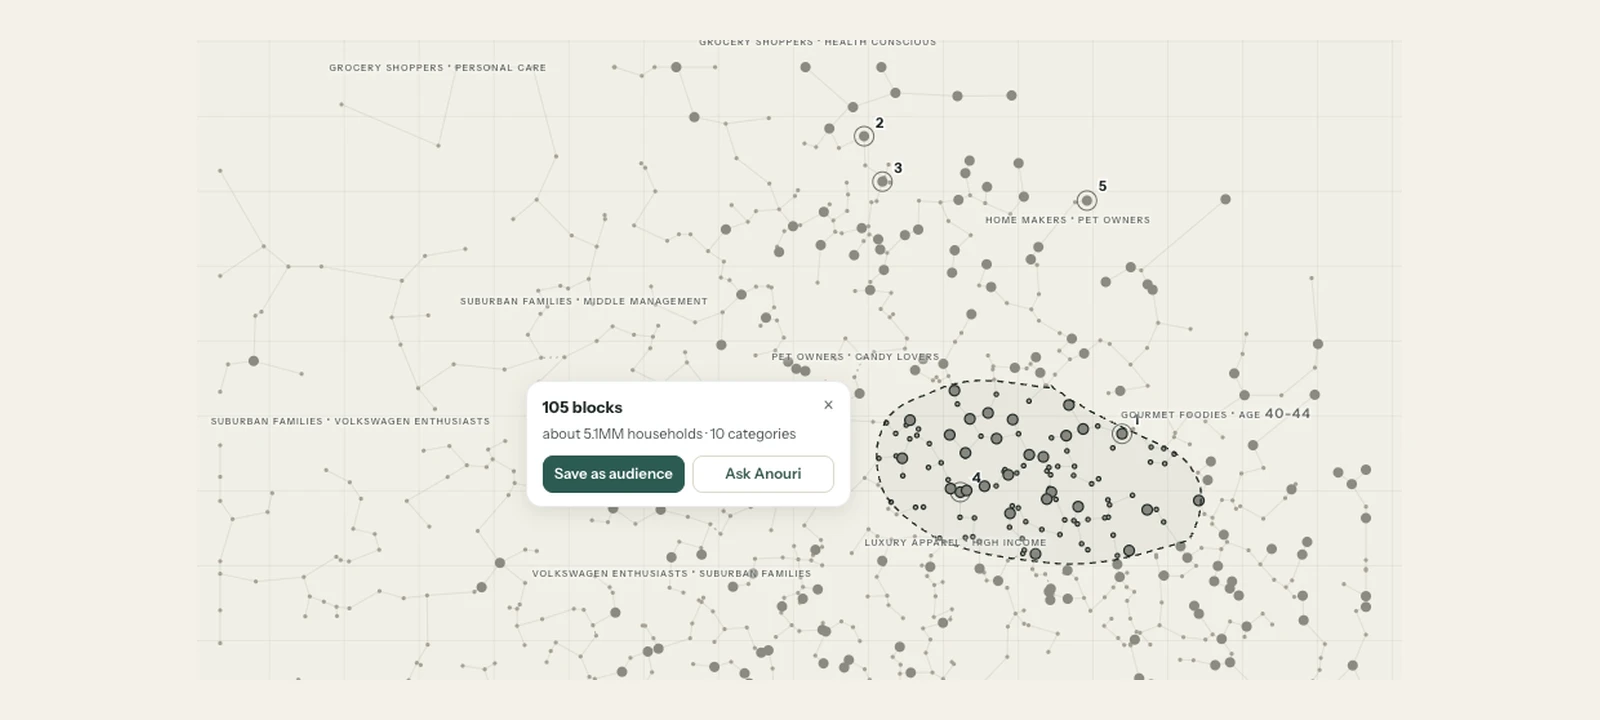Click the Home Makers · Pet Owners label

coord(1067,220)
